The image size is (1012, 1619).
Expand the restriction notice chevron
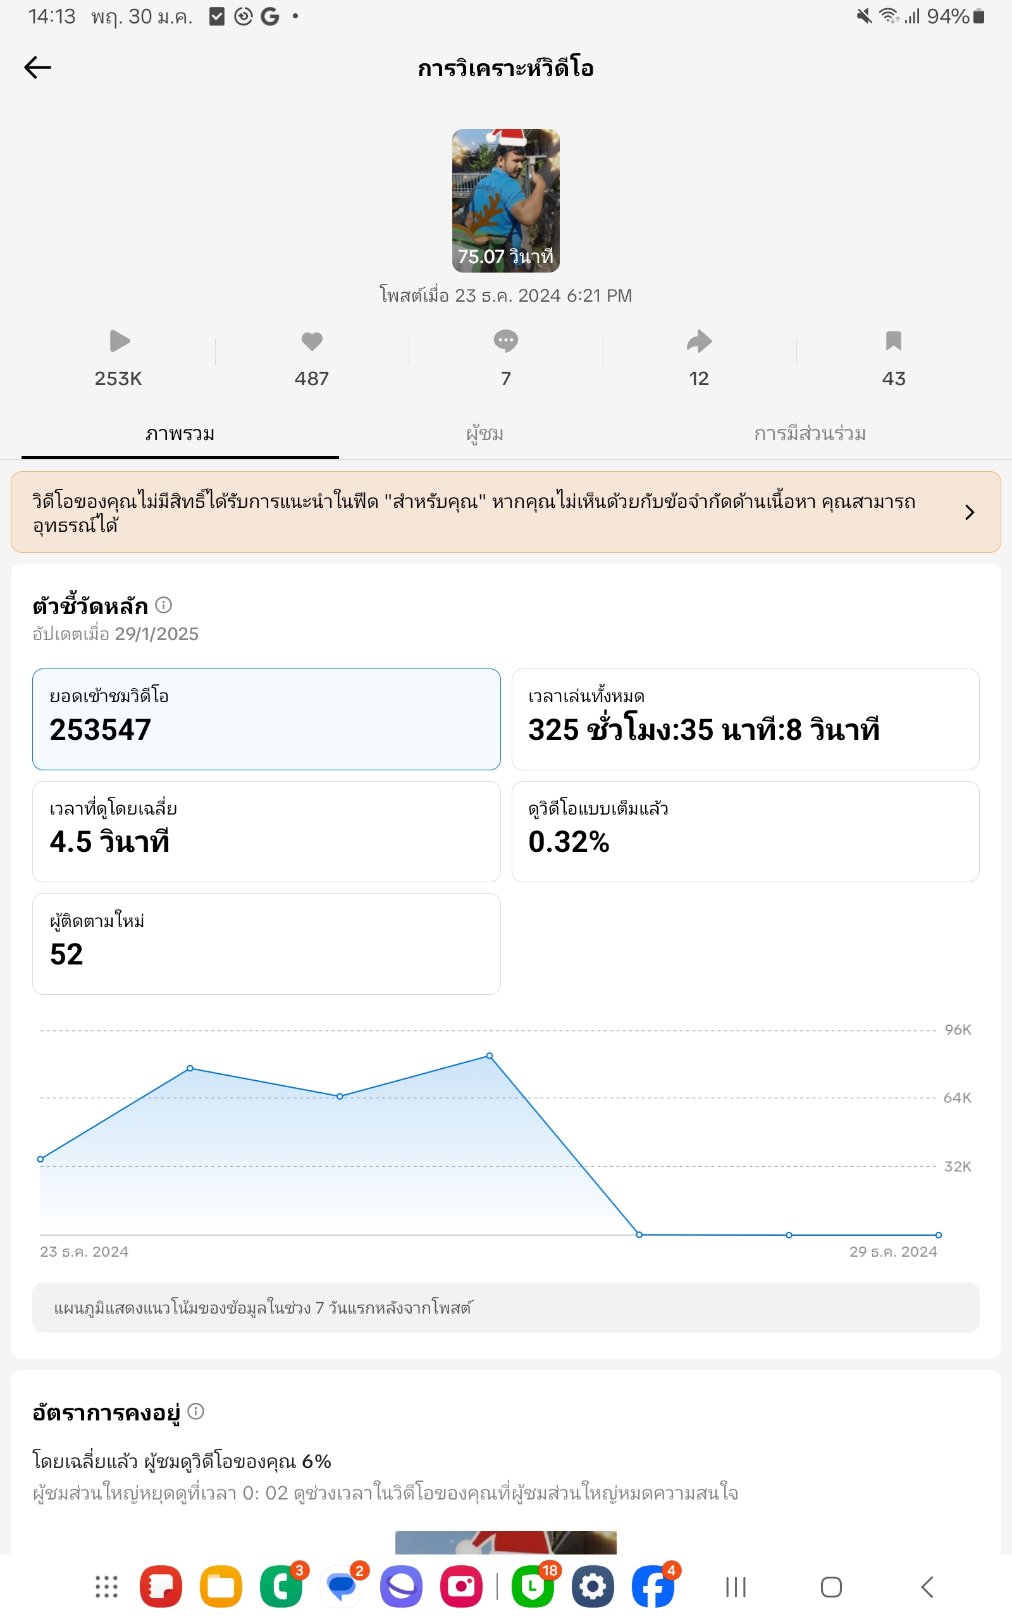[969, 512]
